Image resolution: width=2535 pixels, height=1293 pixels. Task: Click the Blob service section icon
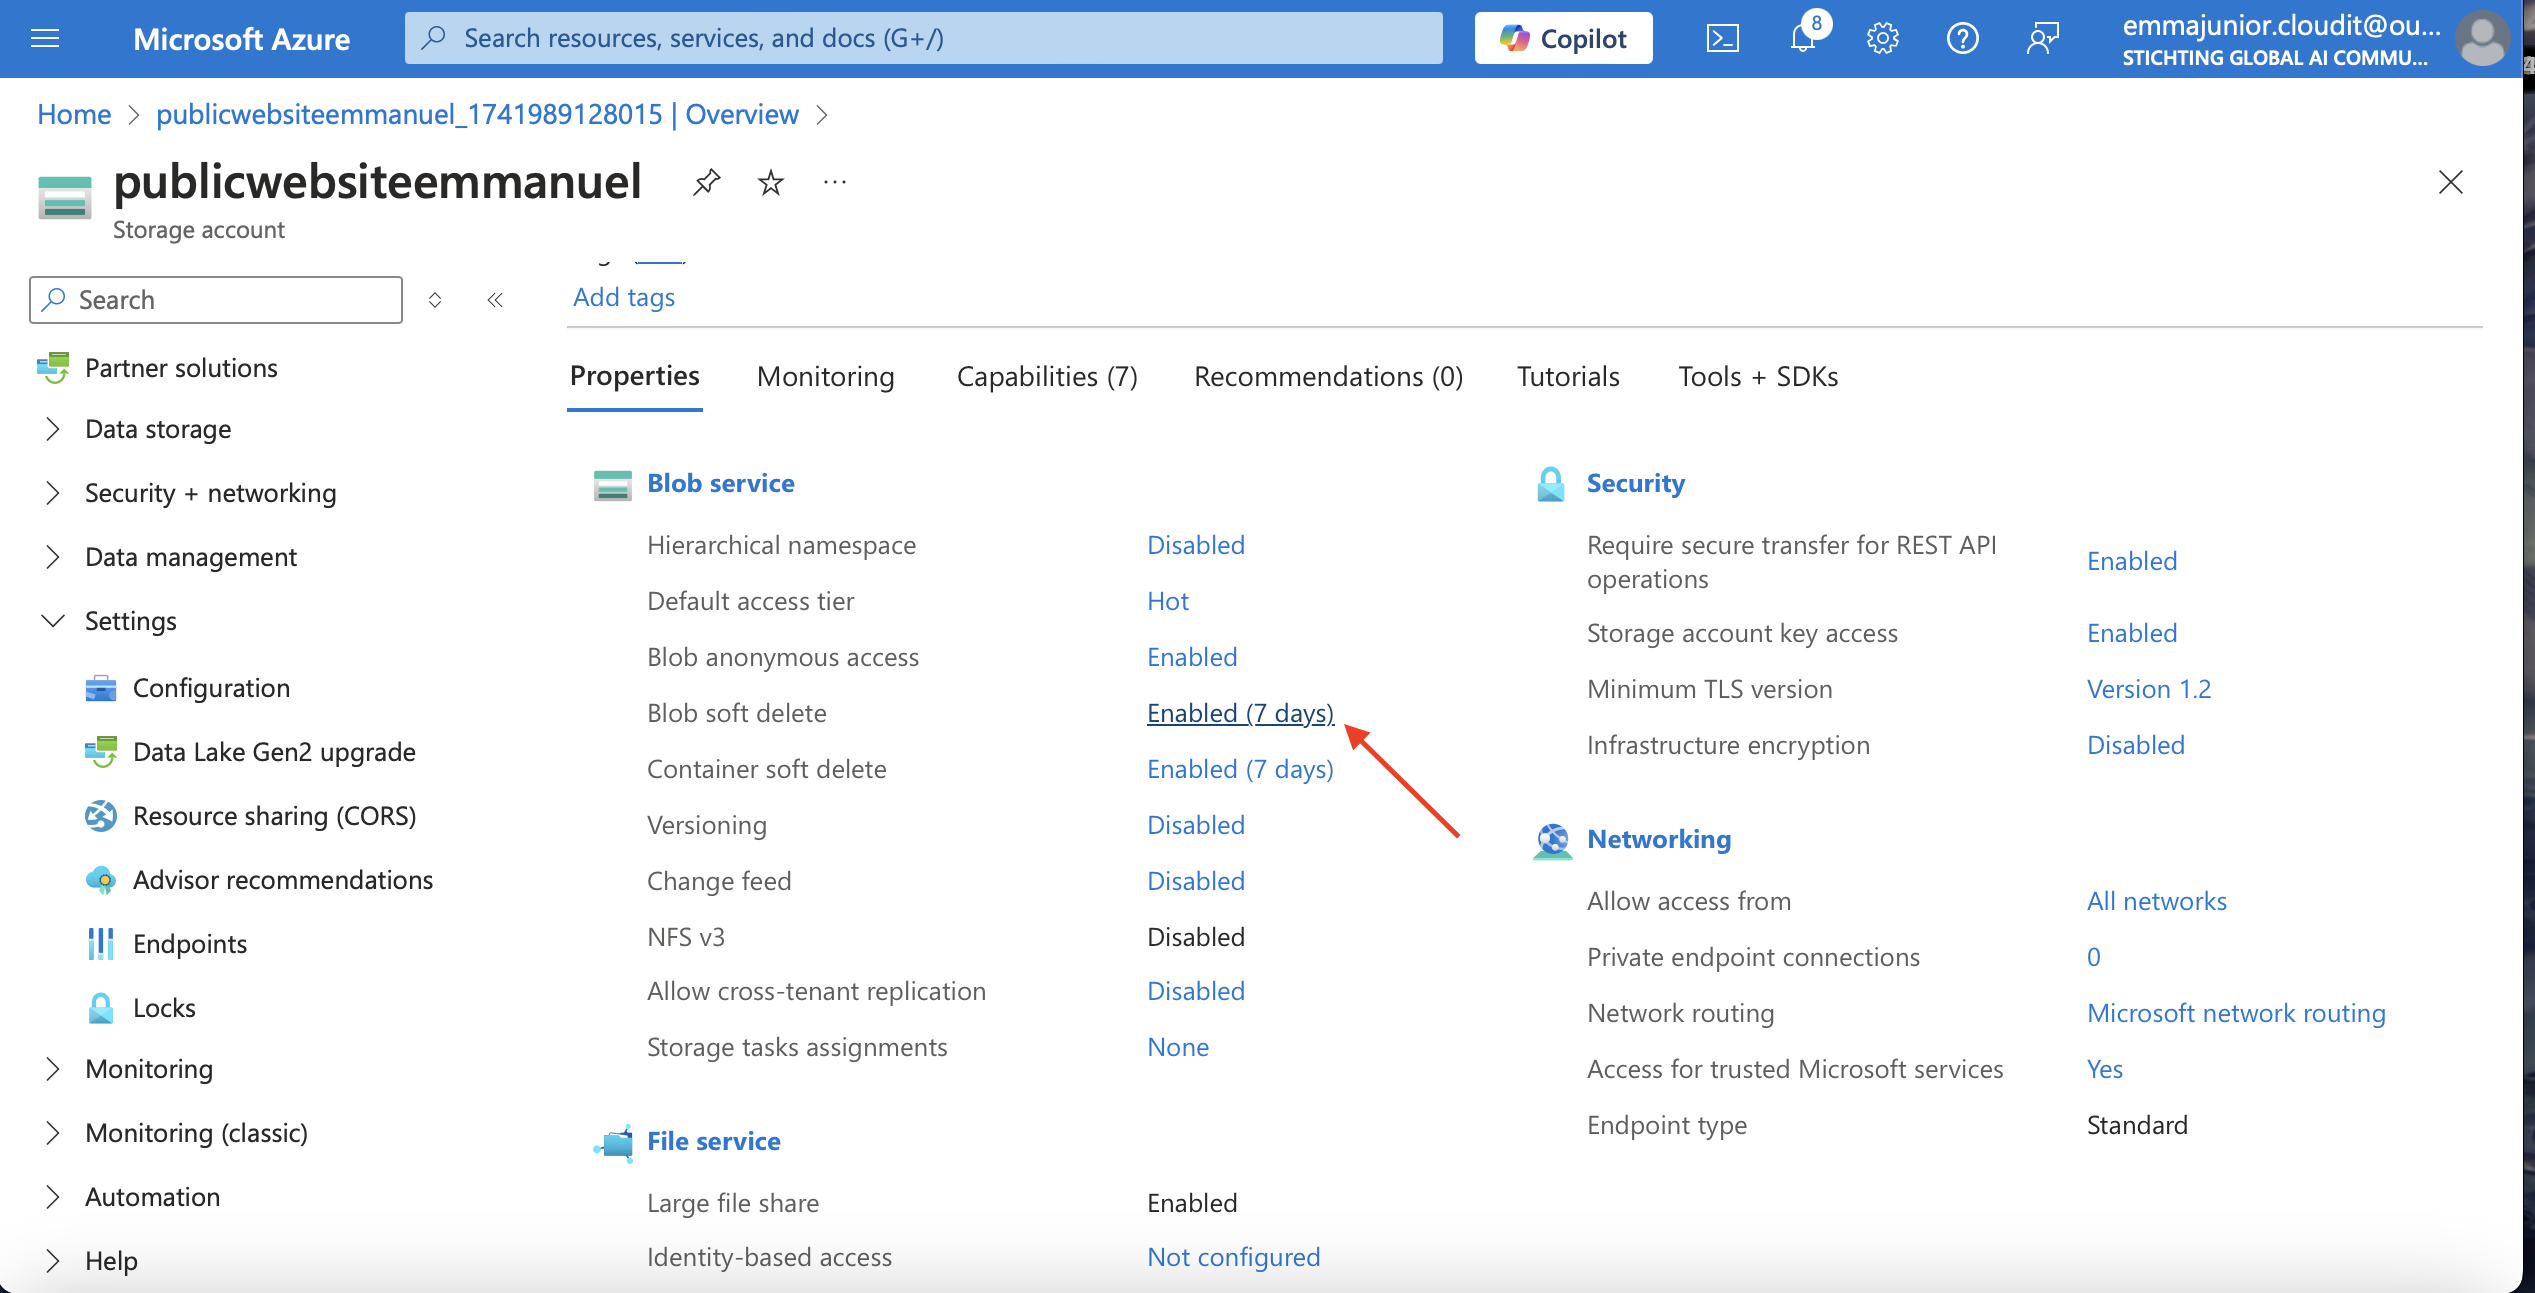click(x=612, y=484)
